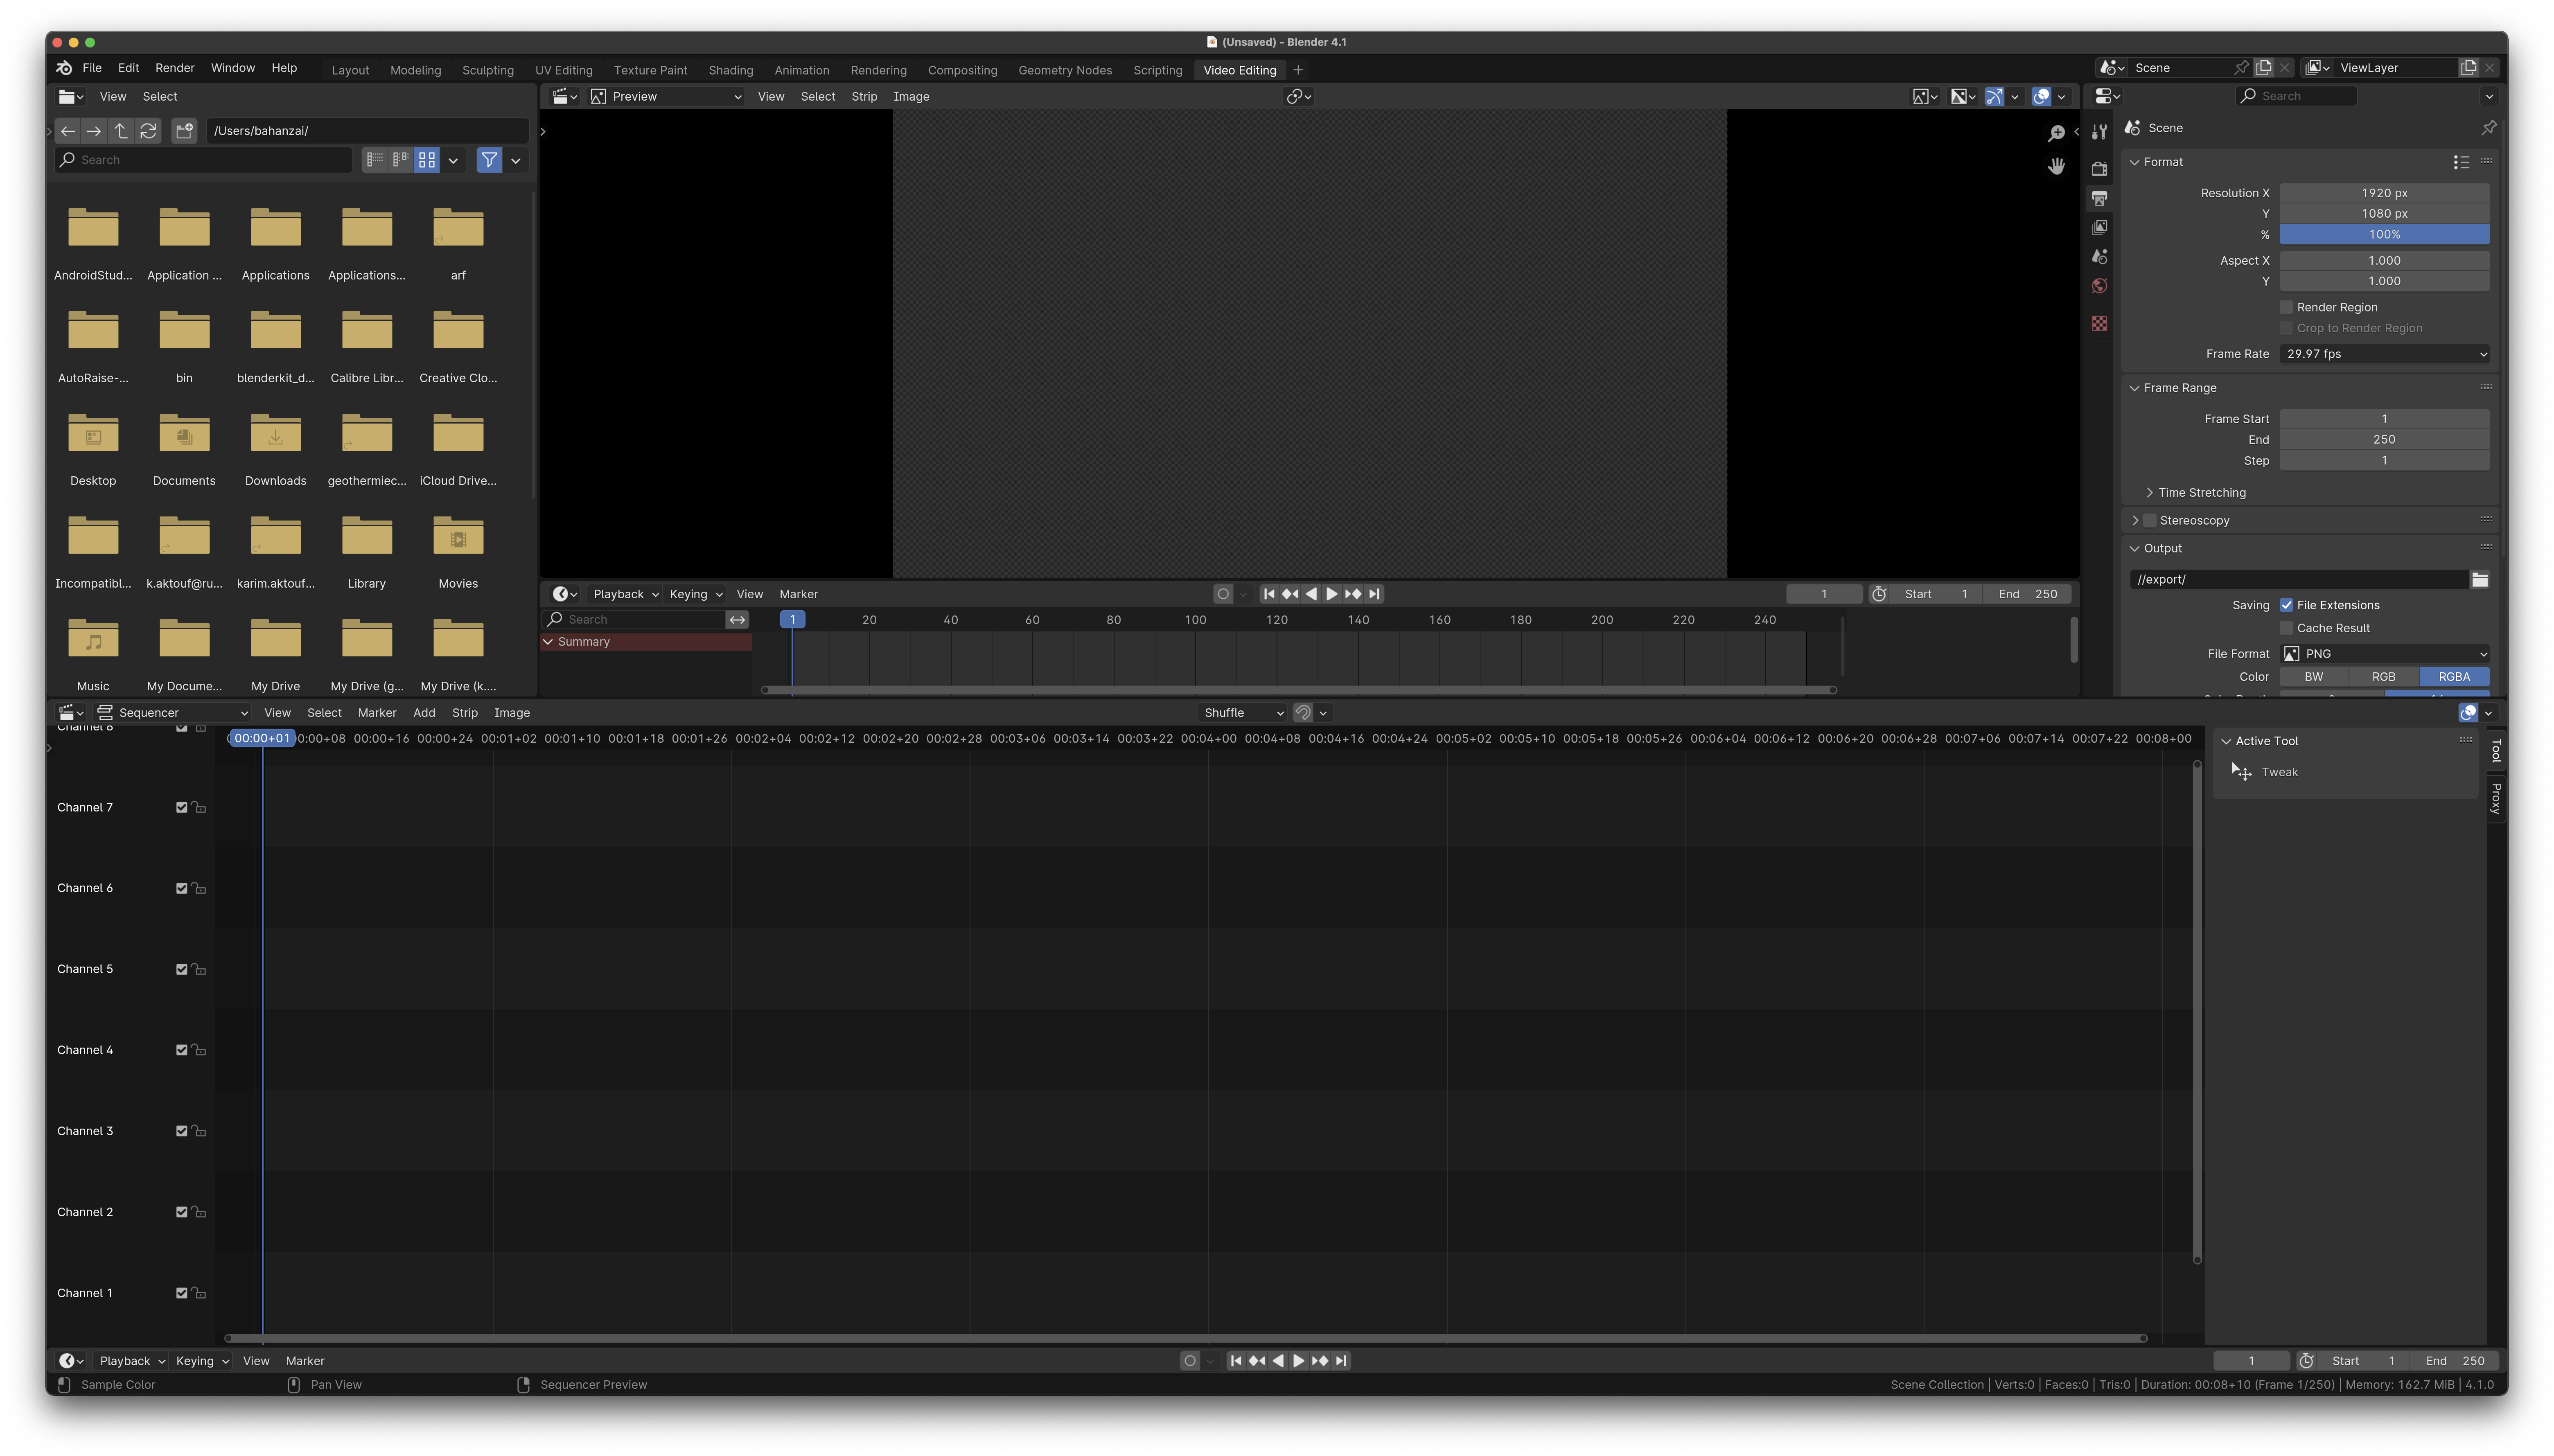Create new directory in file browser
This screenshot has width=2554, height=1456.
pyautogui.click(x=184, y=131)
